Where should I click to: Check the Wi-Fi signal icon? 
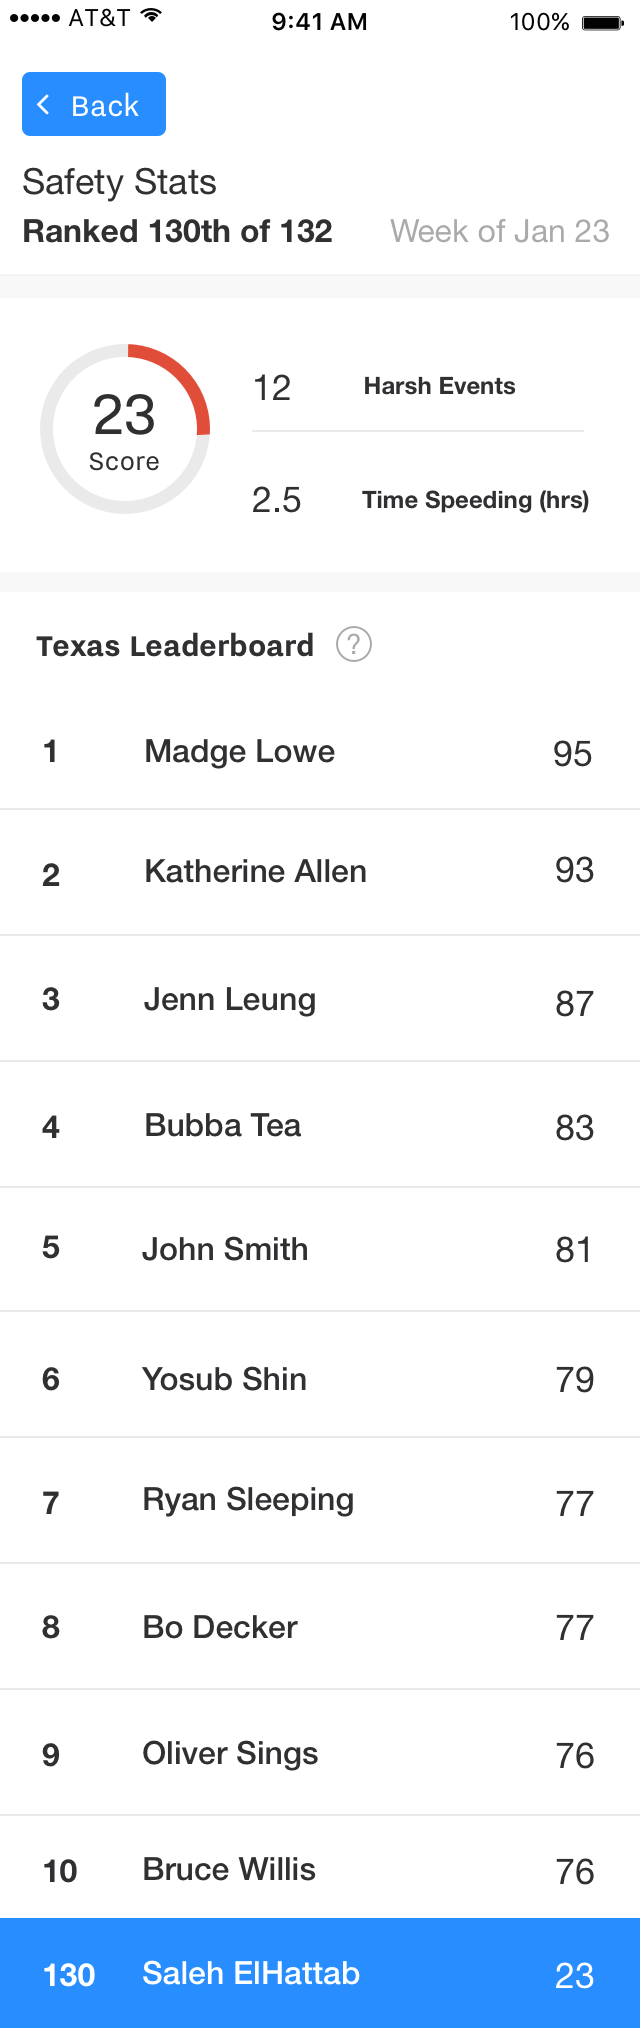pos(151,16)
